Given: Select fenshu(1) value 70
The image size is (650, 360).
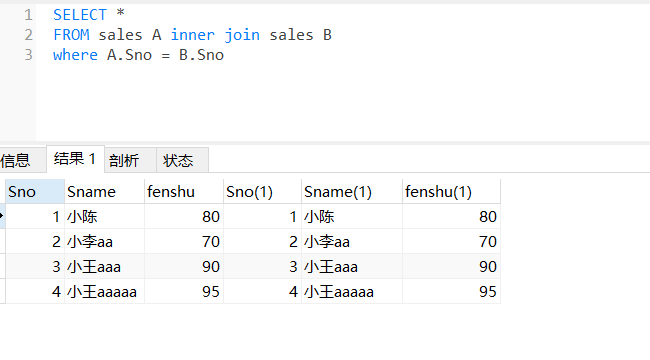Looking at the screenshot, I should [x=451, y=241].
